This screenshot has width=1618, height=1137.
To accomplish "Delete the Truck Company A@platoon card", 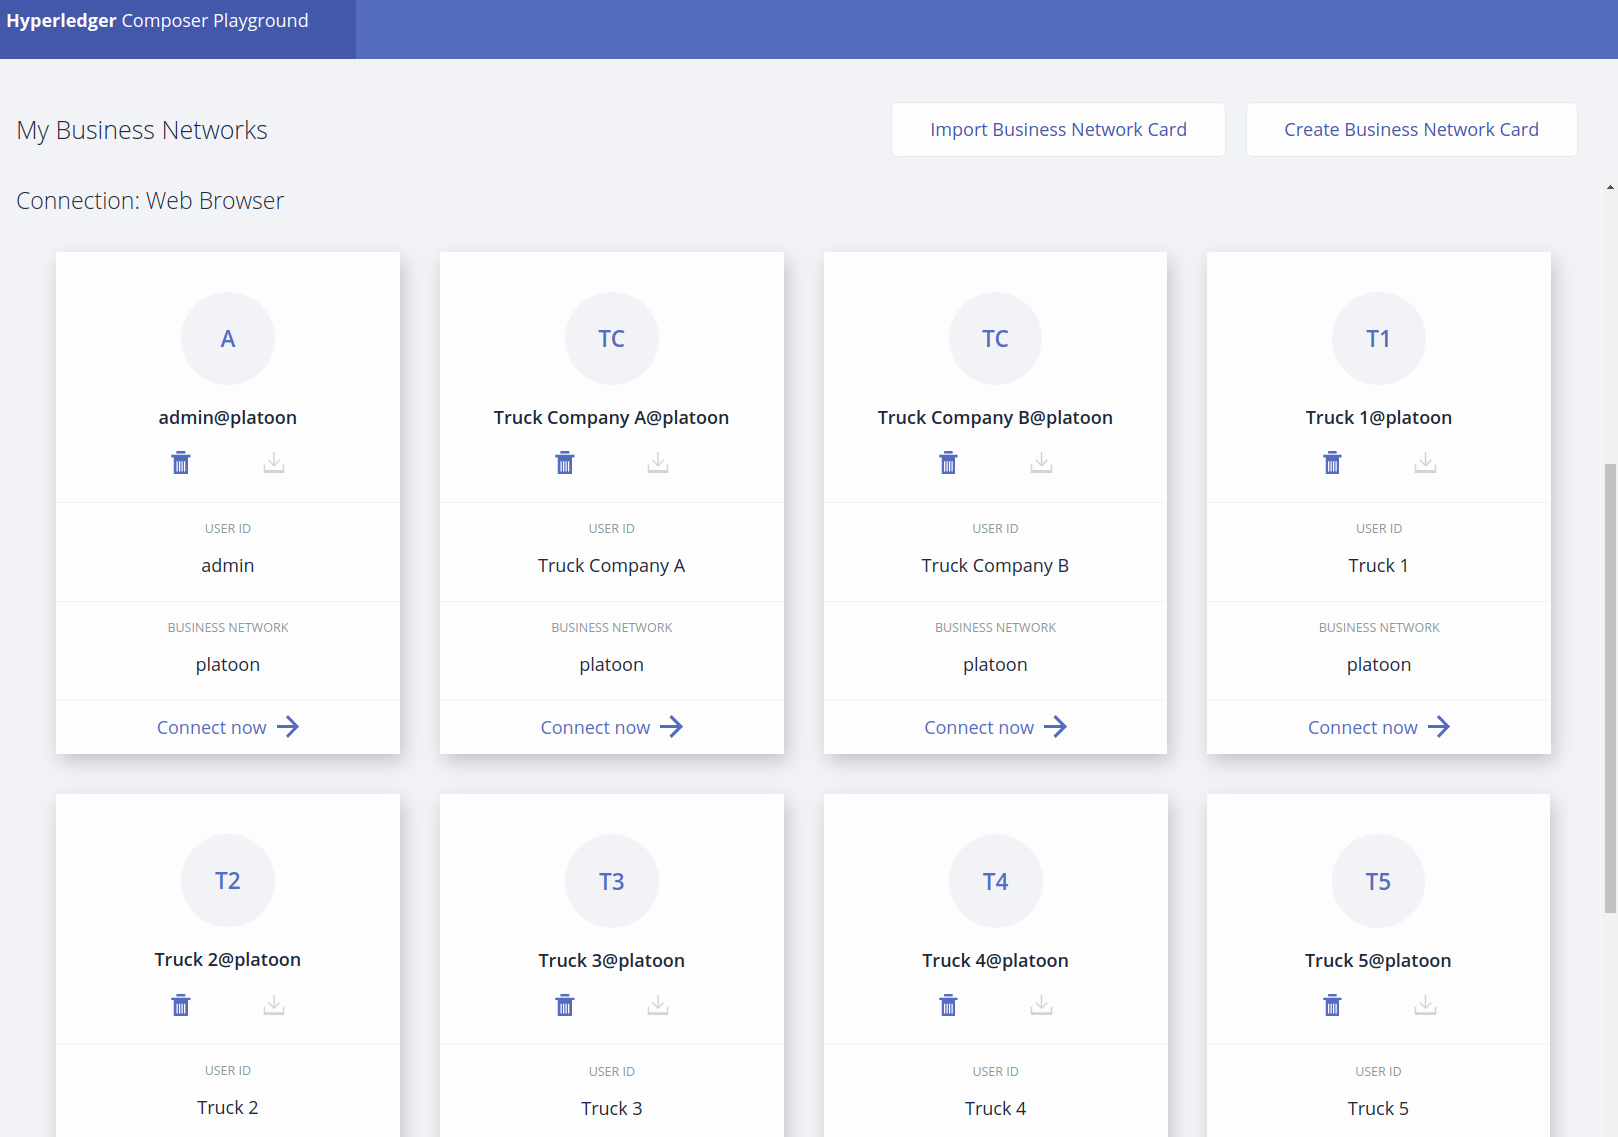I will (565, 463).
